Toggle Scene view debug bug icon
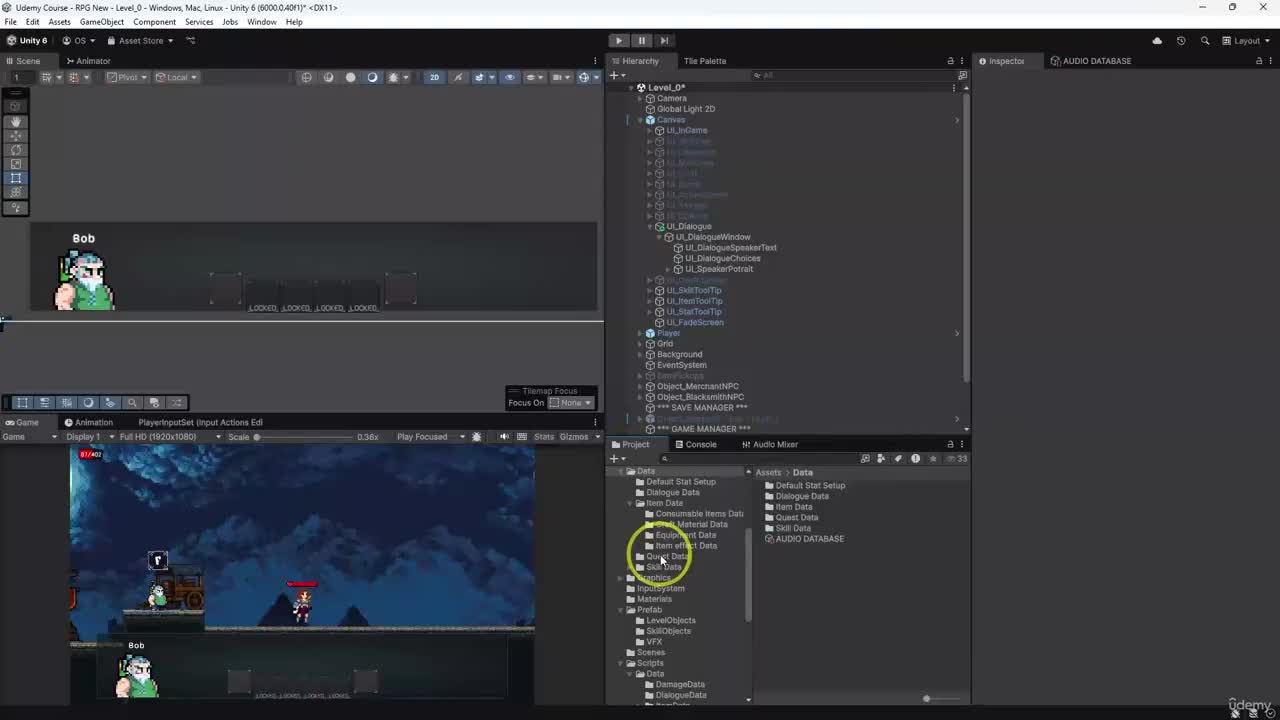Screen dimensions: 1280x720 (x=393, y=77)
